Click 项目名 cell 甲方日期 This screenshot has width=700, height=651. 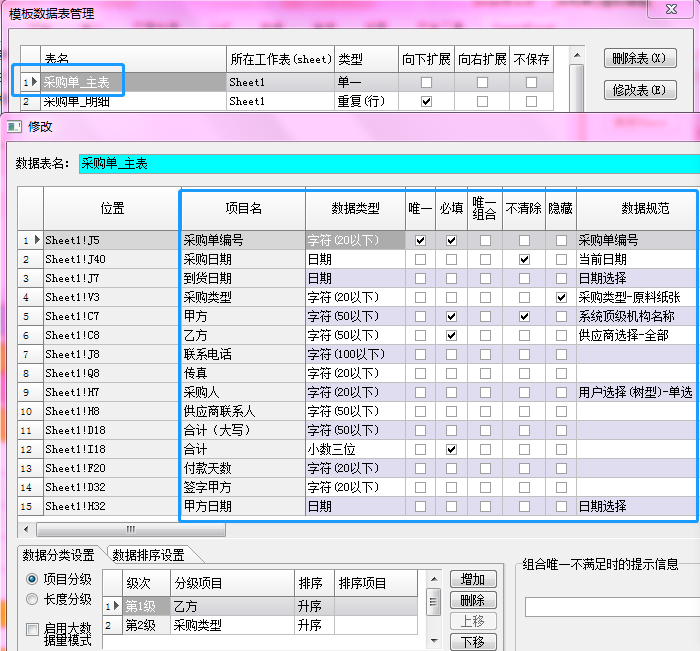click(243, 506)
